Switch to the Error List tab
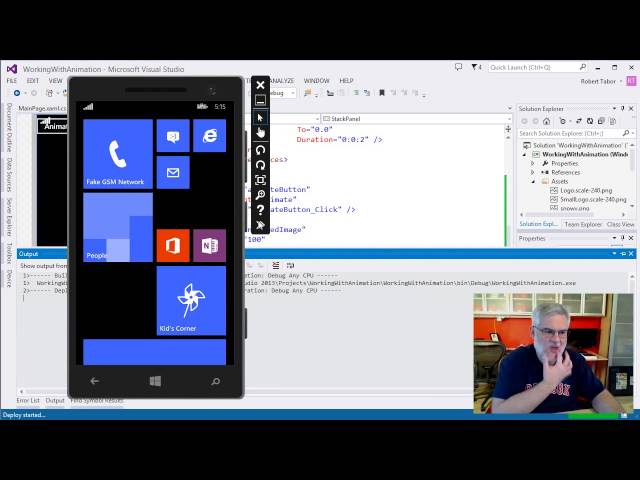The image size is (640, 480). (x=28, y=400)
